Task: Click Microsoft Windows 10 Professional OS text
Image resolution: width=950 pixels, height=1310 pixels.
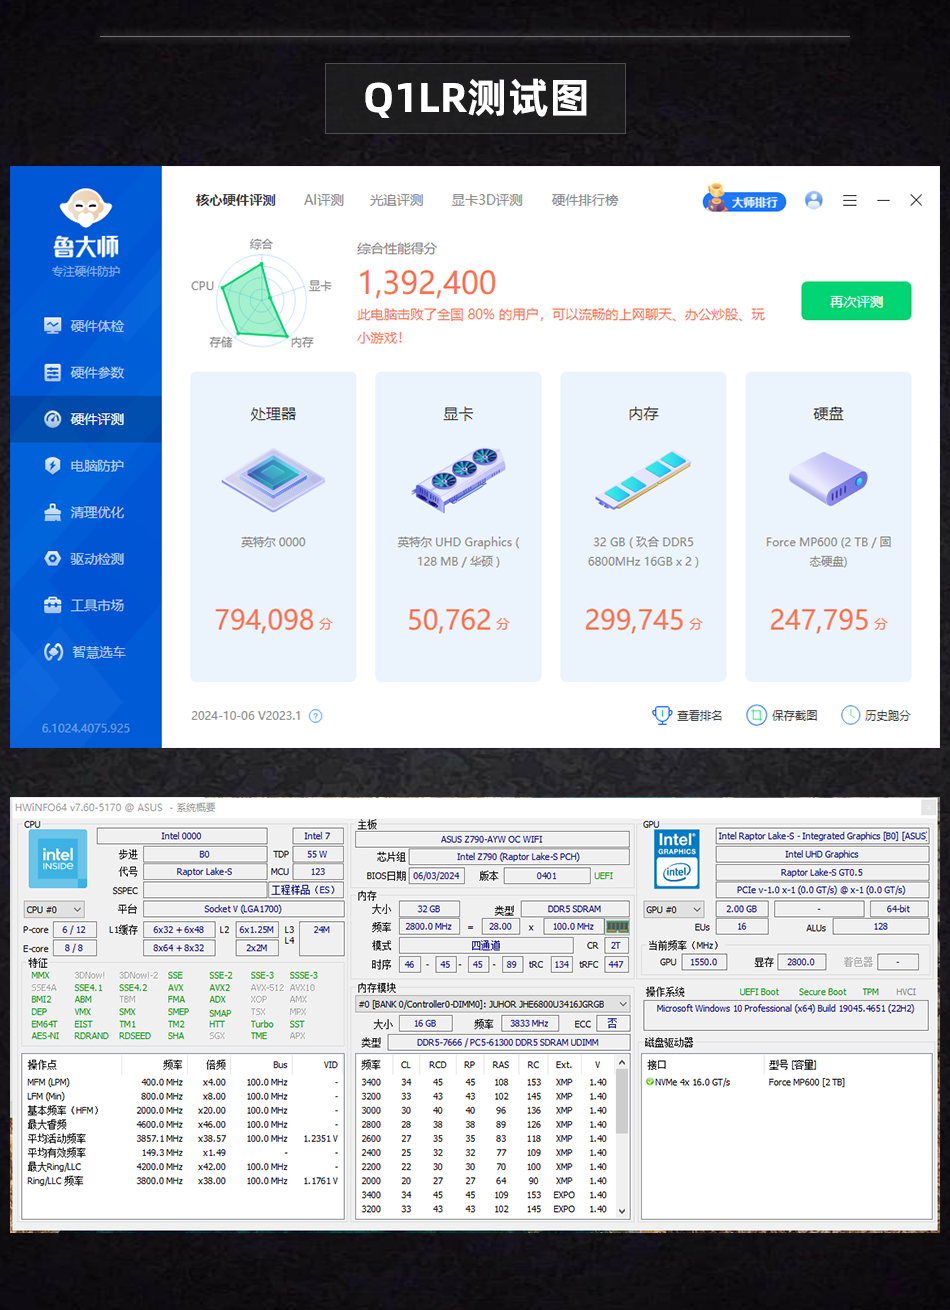Action: pos(785,1008)
